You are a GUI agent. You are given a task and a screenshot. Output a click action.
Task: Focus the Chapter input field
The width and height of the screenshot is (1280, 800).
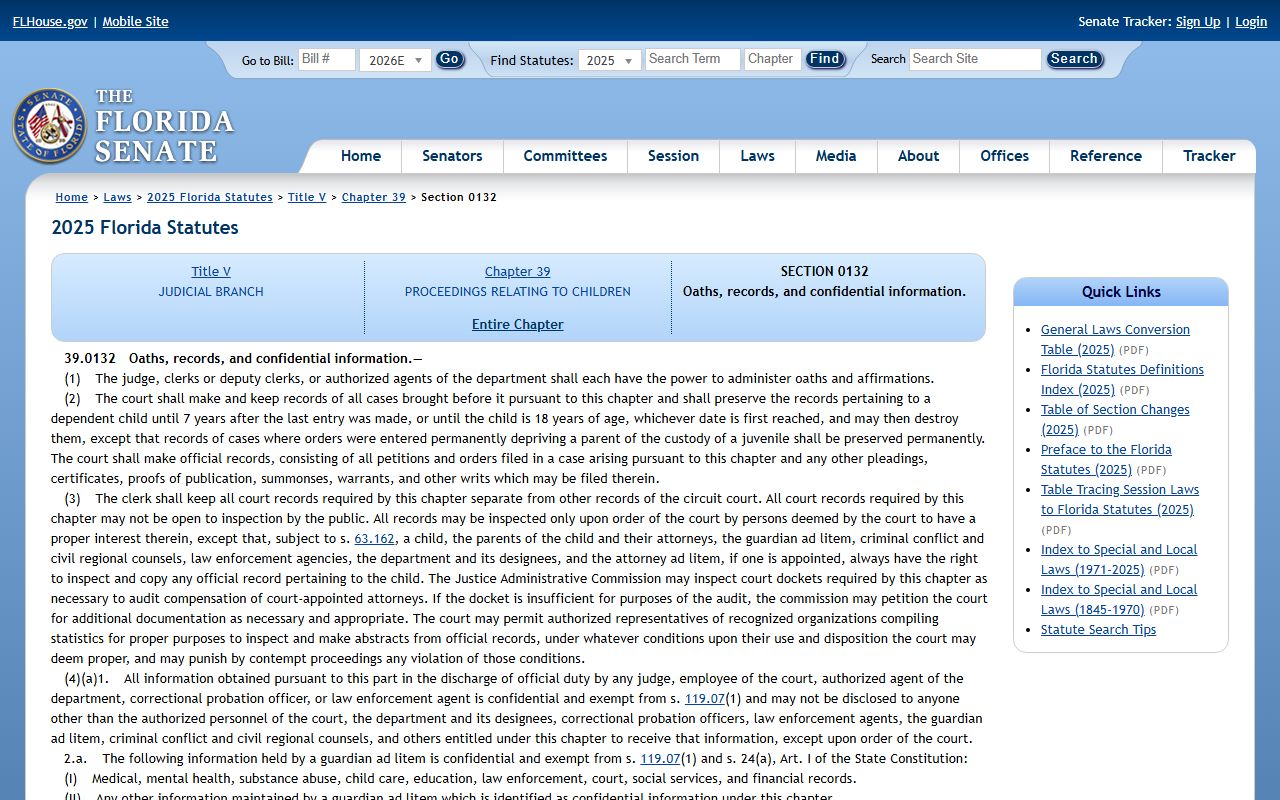pos(773,59)
